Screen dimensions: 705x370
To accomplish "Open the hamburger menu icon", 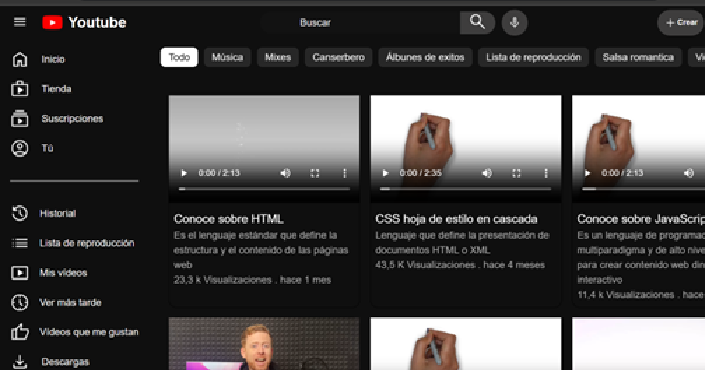I will [x=19, y=22].
